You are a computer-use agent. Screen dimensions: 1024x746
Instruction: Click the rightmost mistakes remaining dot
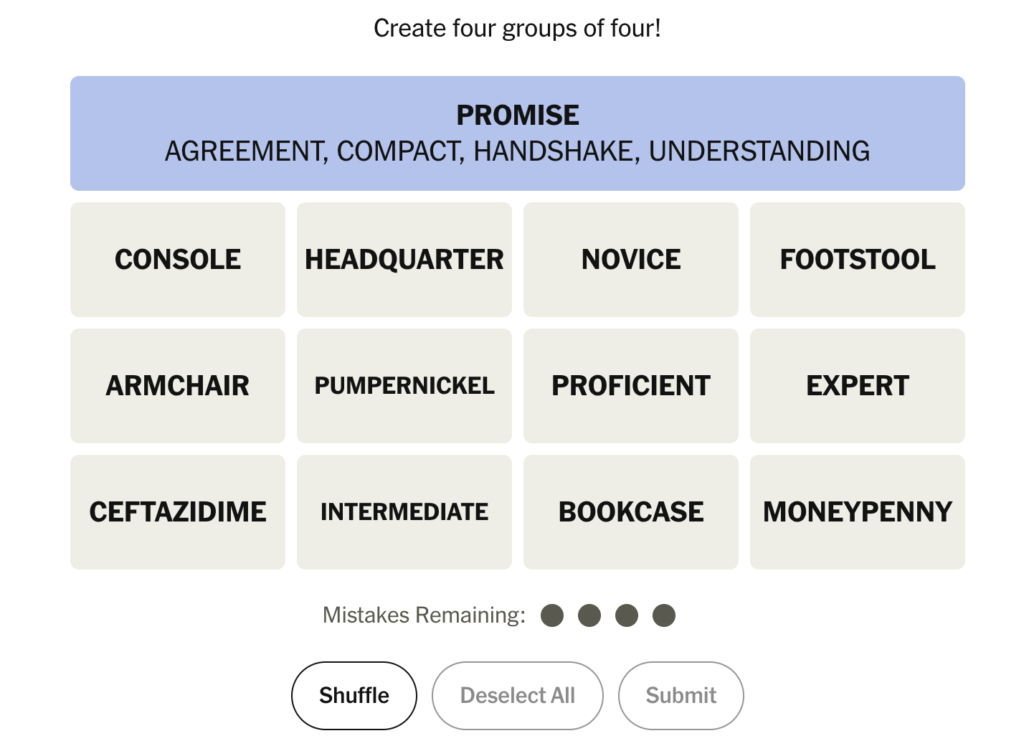pyautogui.click(x=664, y=615)
